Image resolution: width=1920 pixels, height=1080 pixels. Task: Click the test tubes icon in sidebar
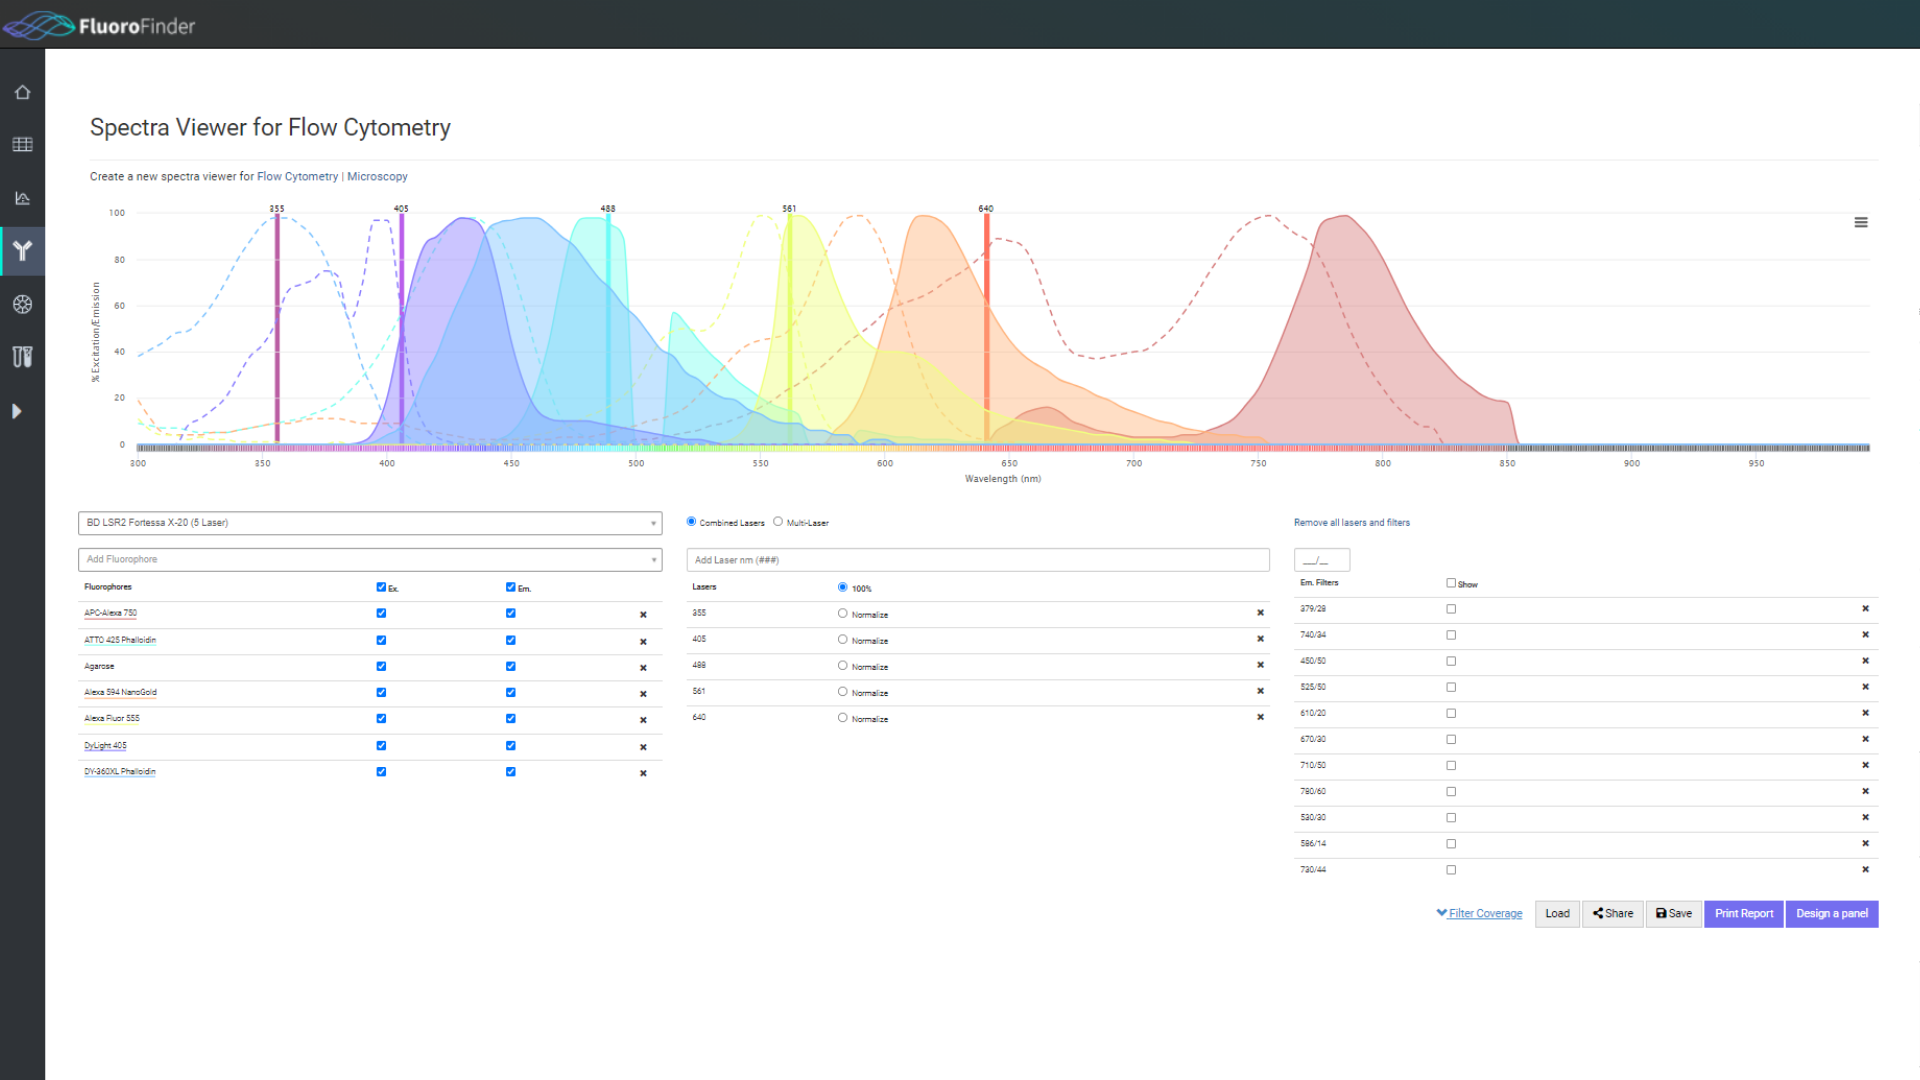tap(22, 357)
